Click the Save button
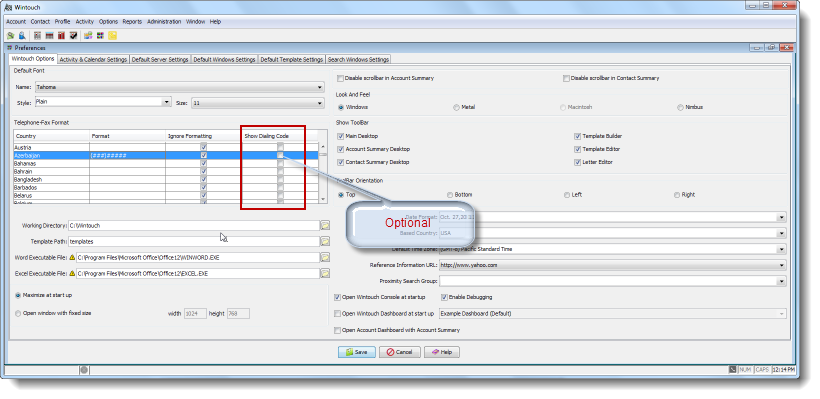Image resolution: width=820 pixels, height=399 pixels. coord(356,352)
